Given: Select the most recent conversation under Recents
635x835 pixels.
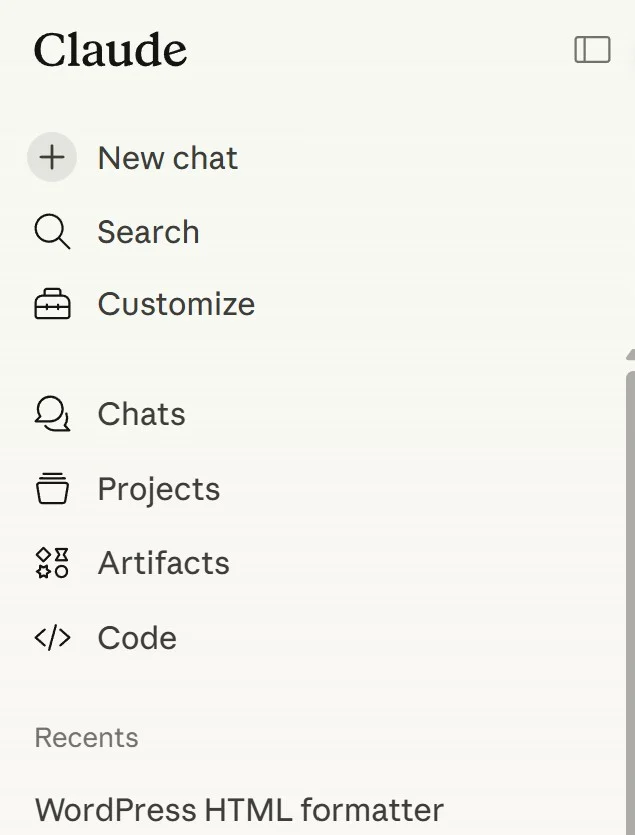Looking at the screenshot, I should pos(238,809).
